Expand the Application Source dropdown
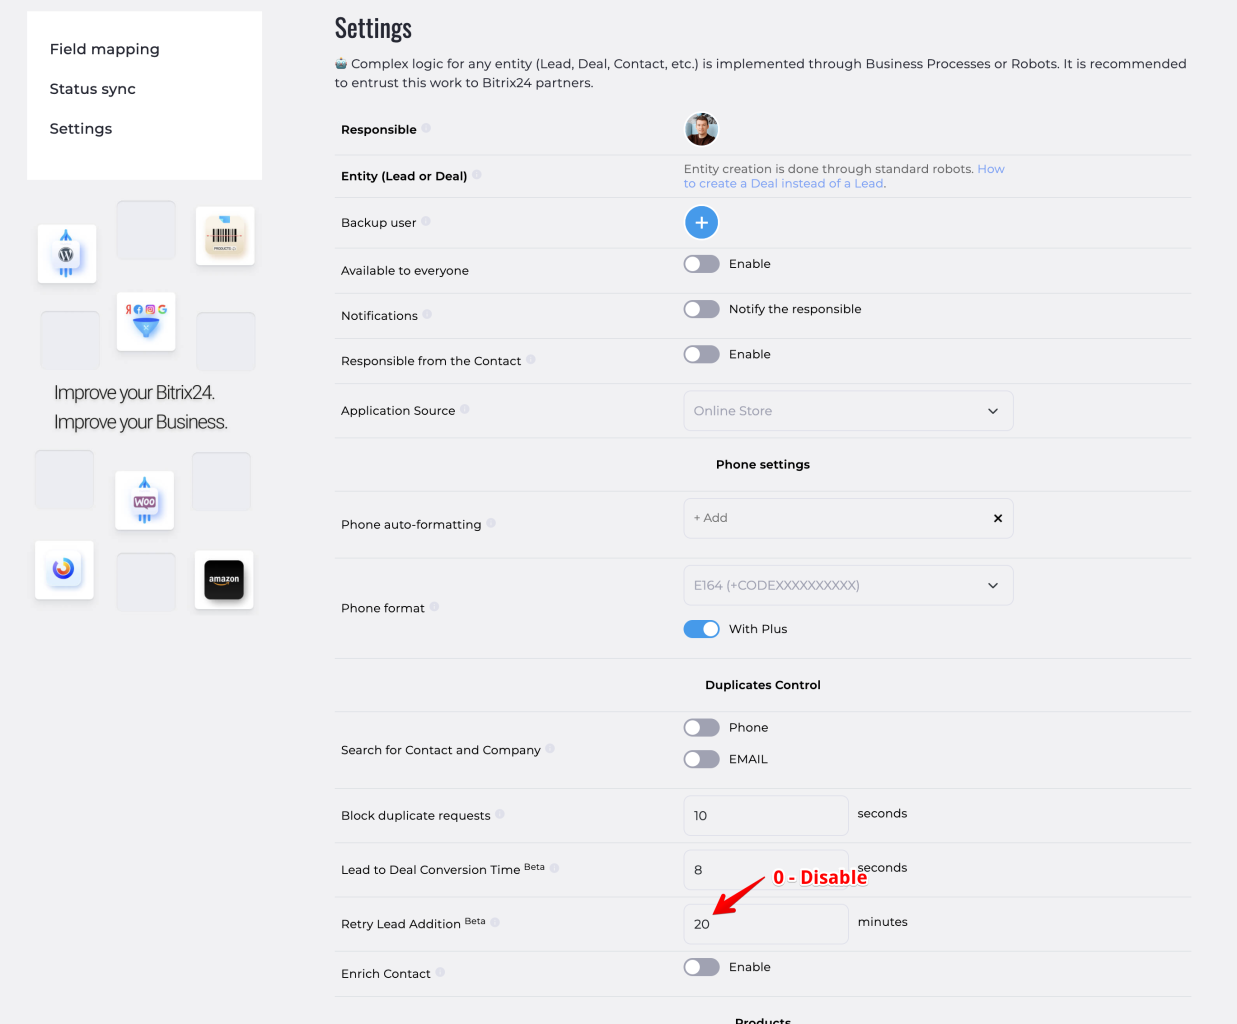 click(x=847, y=411)
